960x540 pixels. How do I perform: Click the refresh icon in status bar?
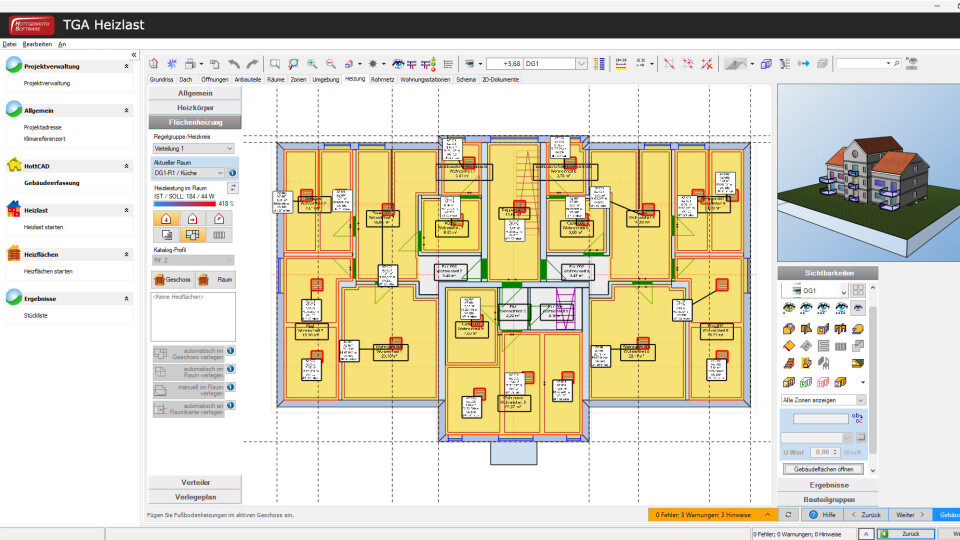(x=789, y=514)
